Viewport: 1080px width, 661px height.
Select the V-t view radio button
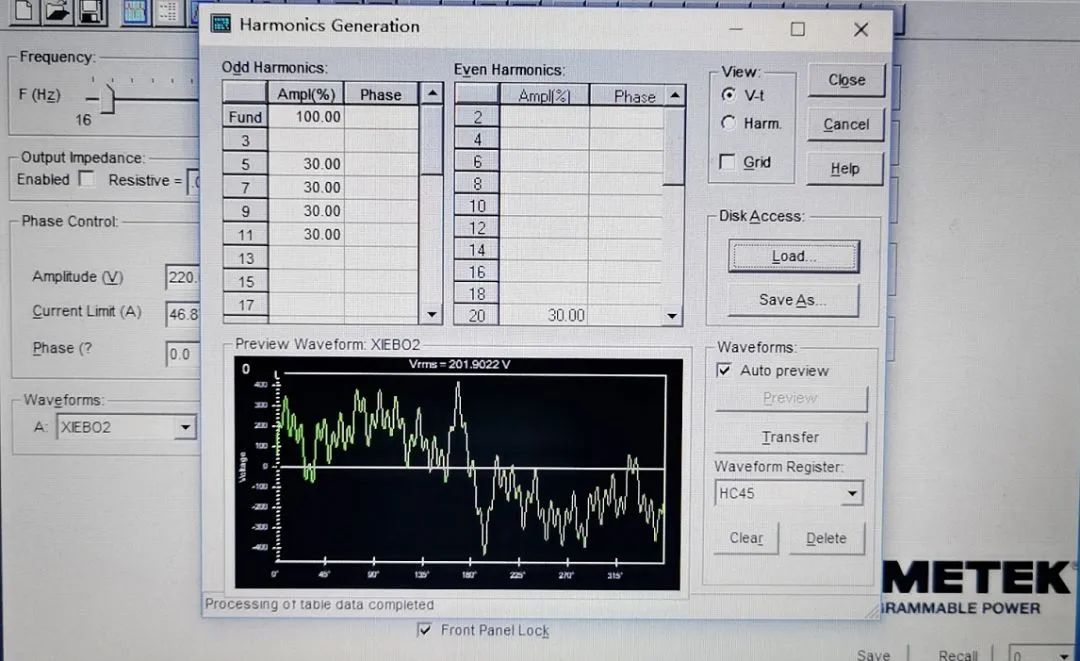pos(728,95)
